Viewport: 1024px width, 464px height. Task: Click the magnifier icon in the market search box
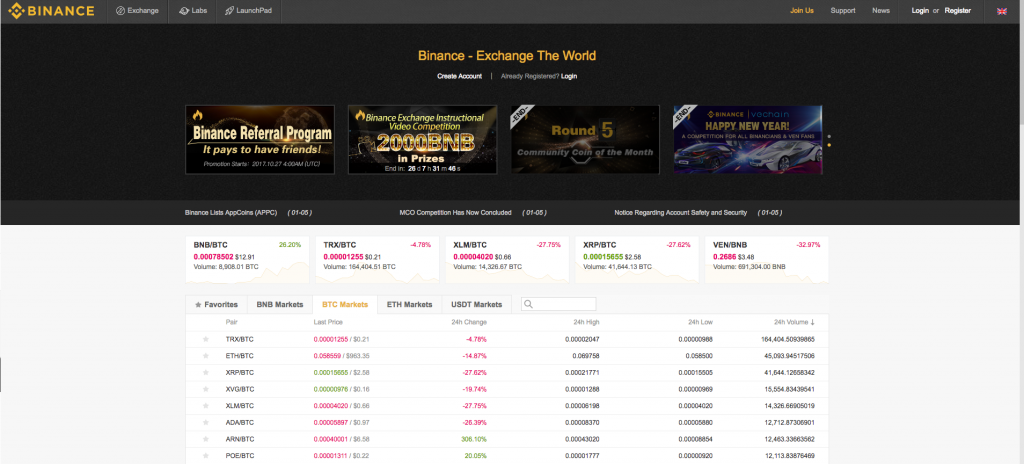point(528,304)
